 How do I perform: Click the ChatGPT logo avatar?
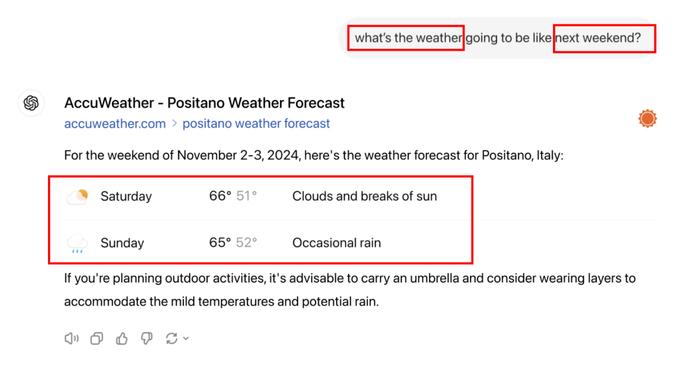click(31, 103)
